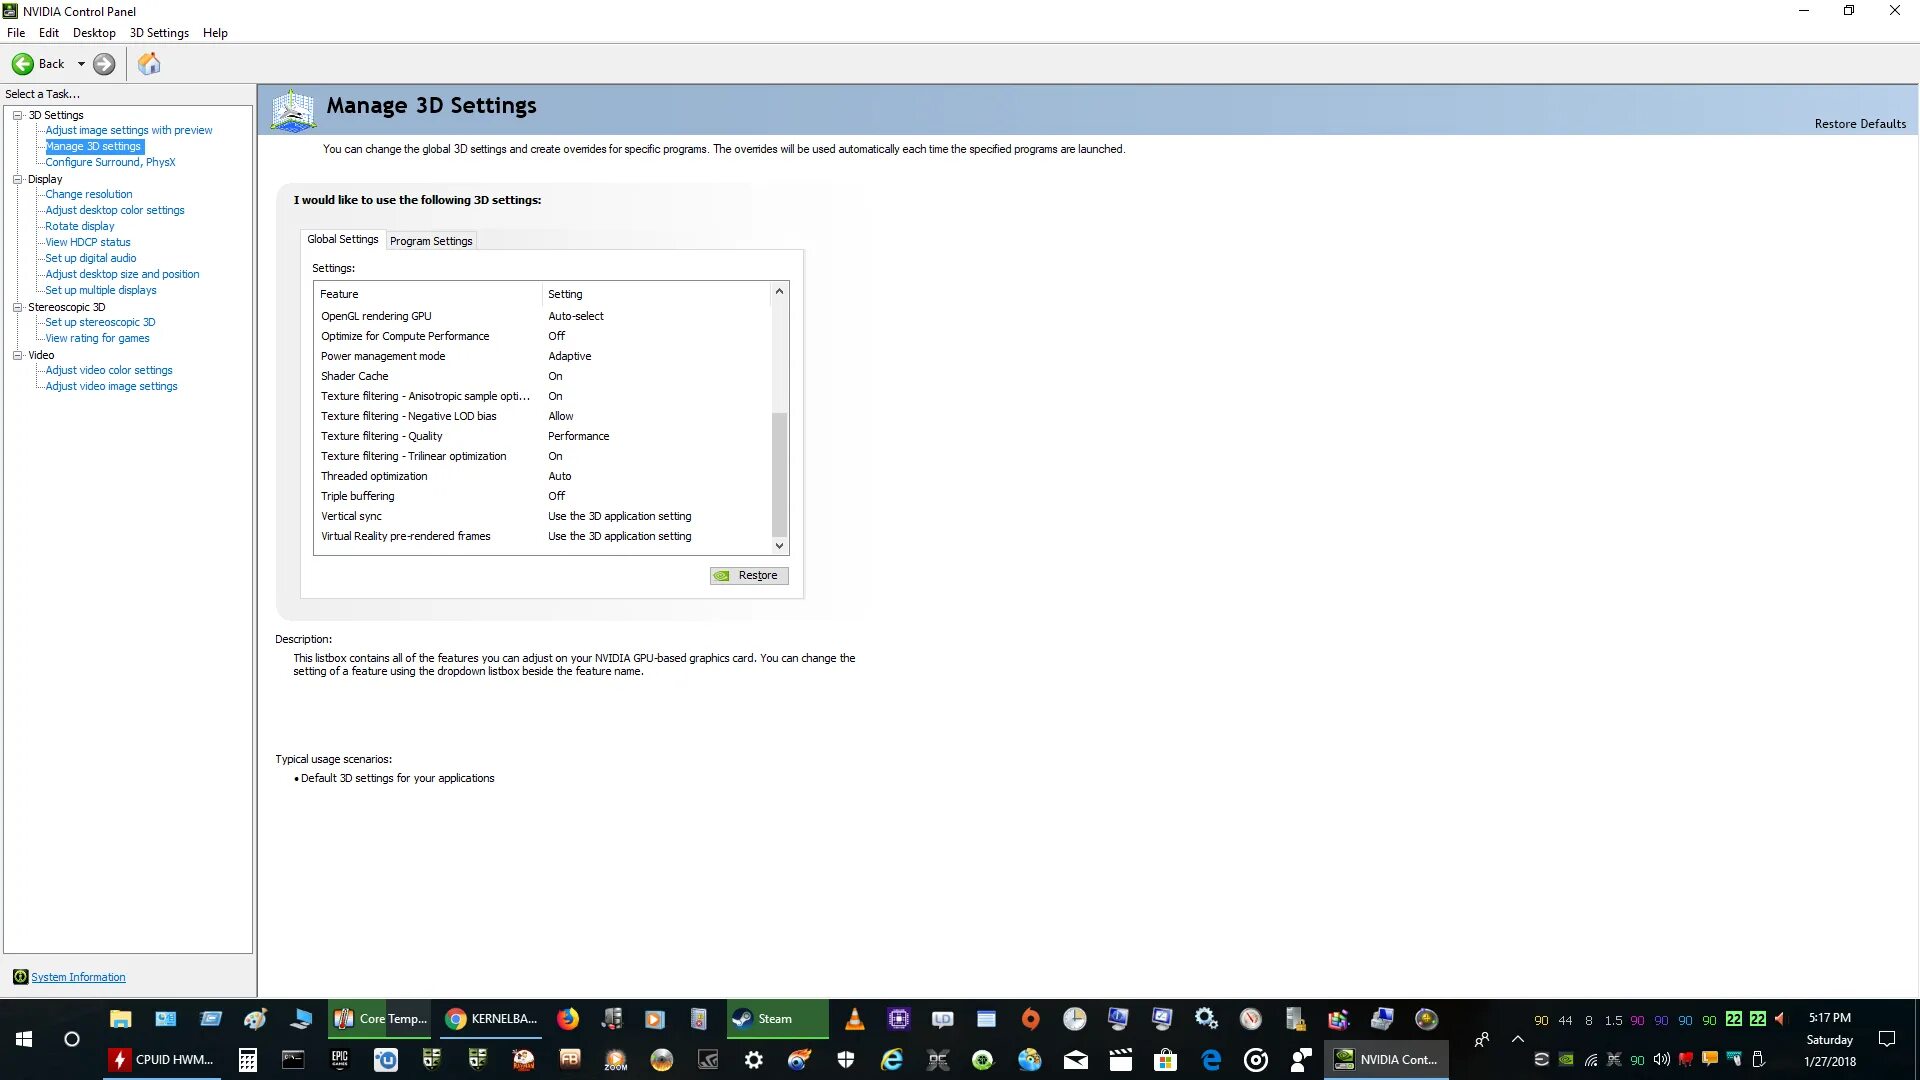Open Change resolution page
The width and height of the screenshot is (1920, 1080).
tap(89, 194)
